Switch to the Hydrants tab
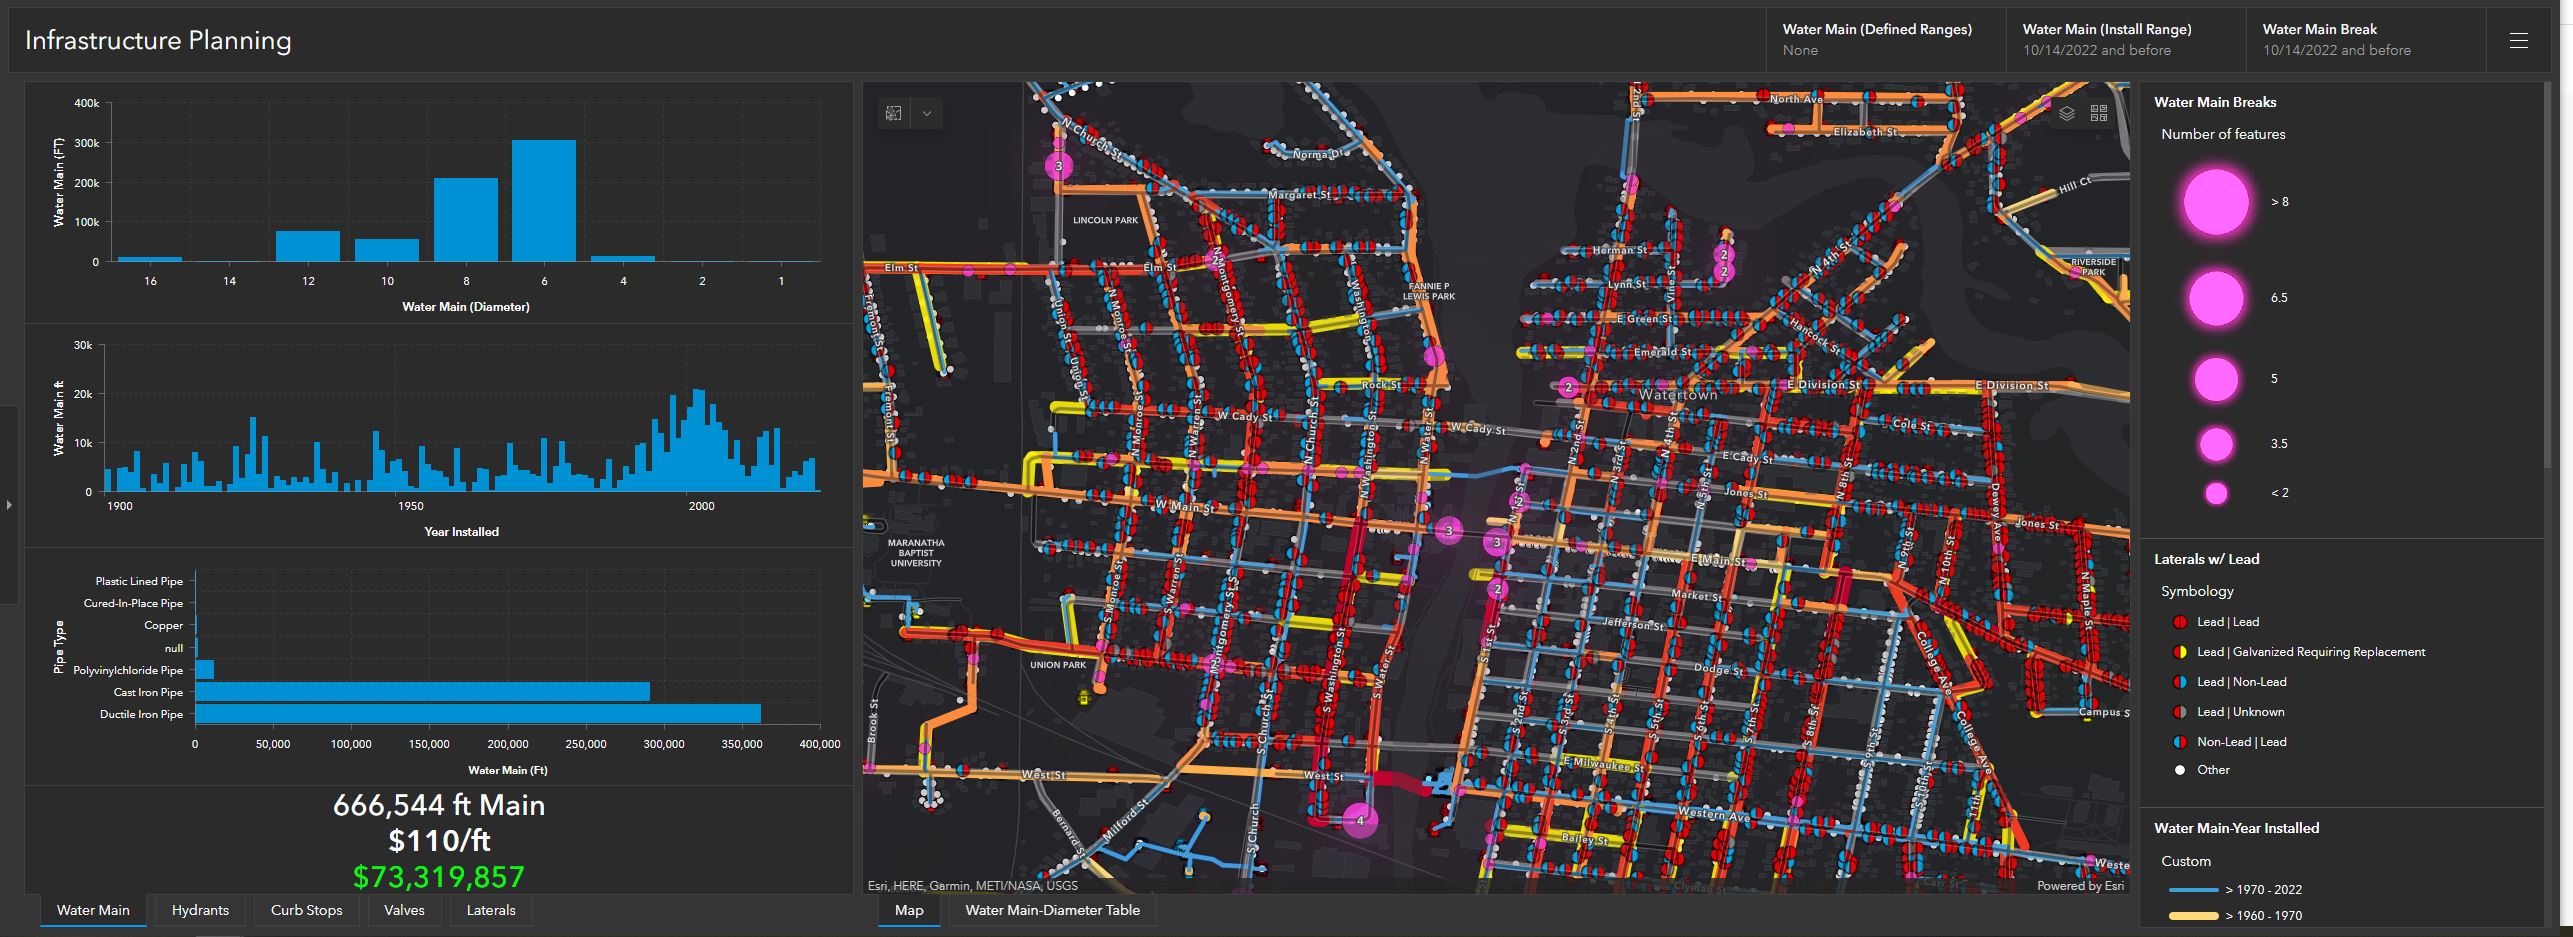This screenshot has width=2573, height=937. point(200,910)
